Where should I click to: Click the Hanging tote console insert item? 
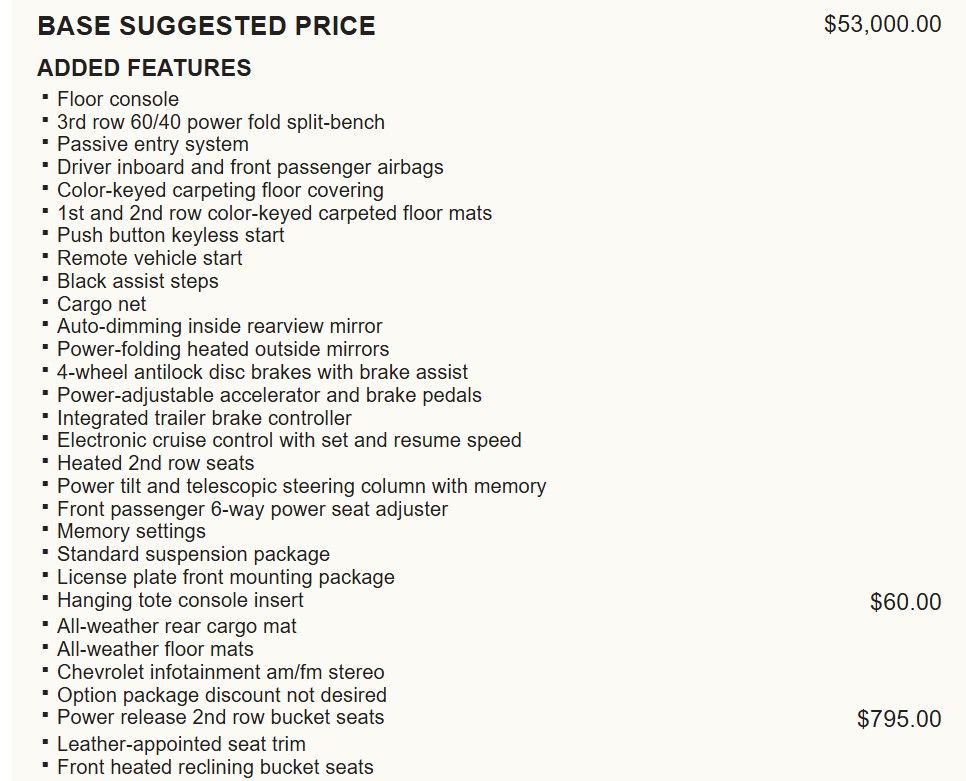tap(181, 600)
